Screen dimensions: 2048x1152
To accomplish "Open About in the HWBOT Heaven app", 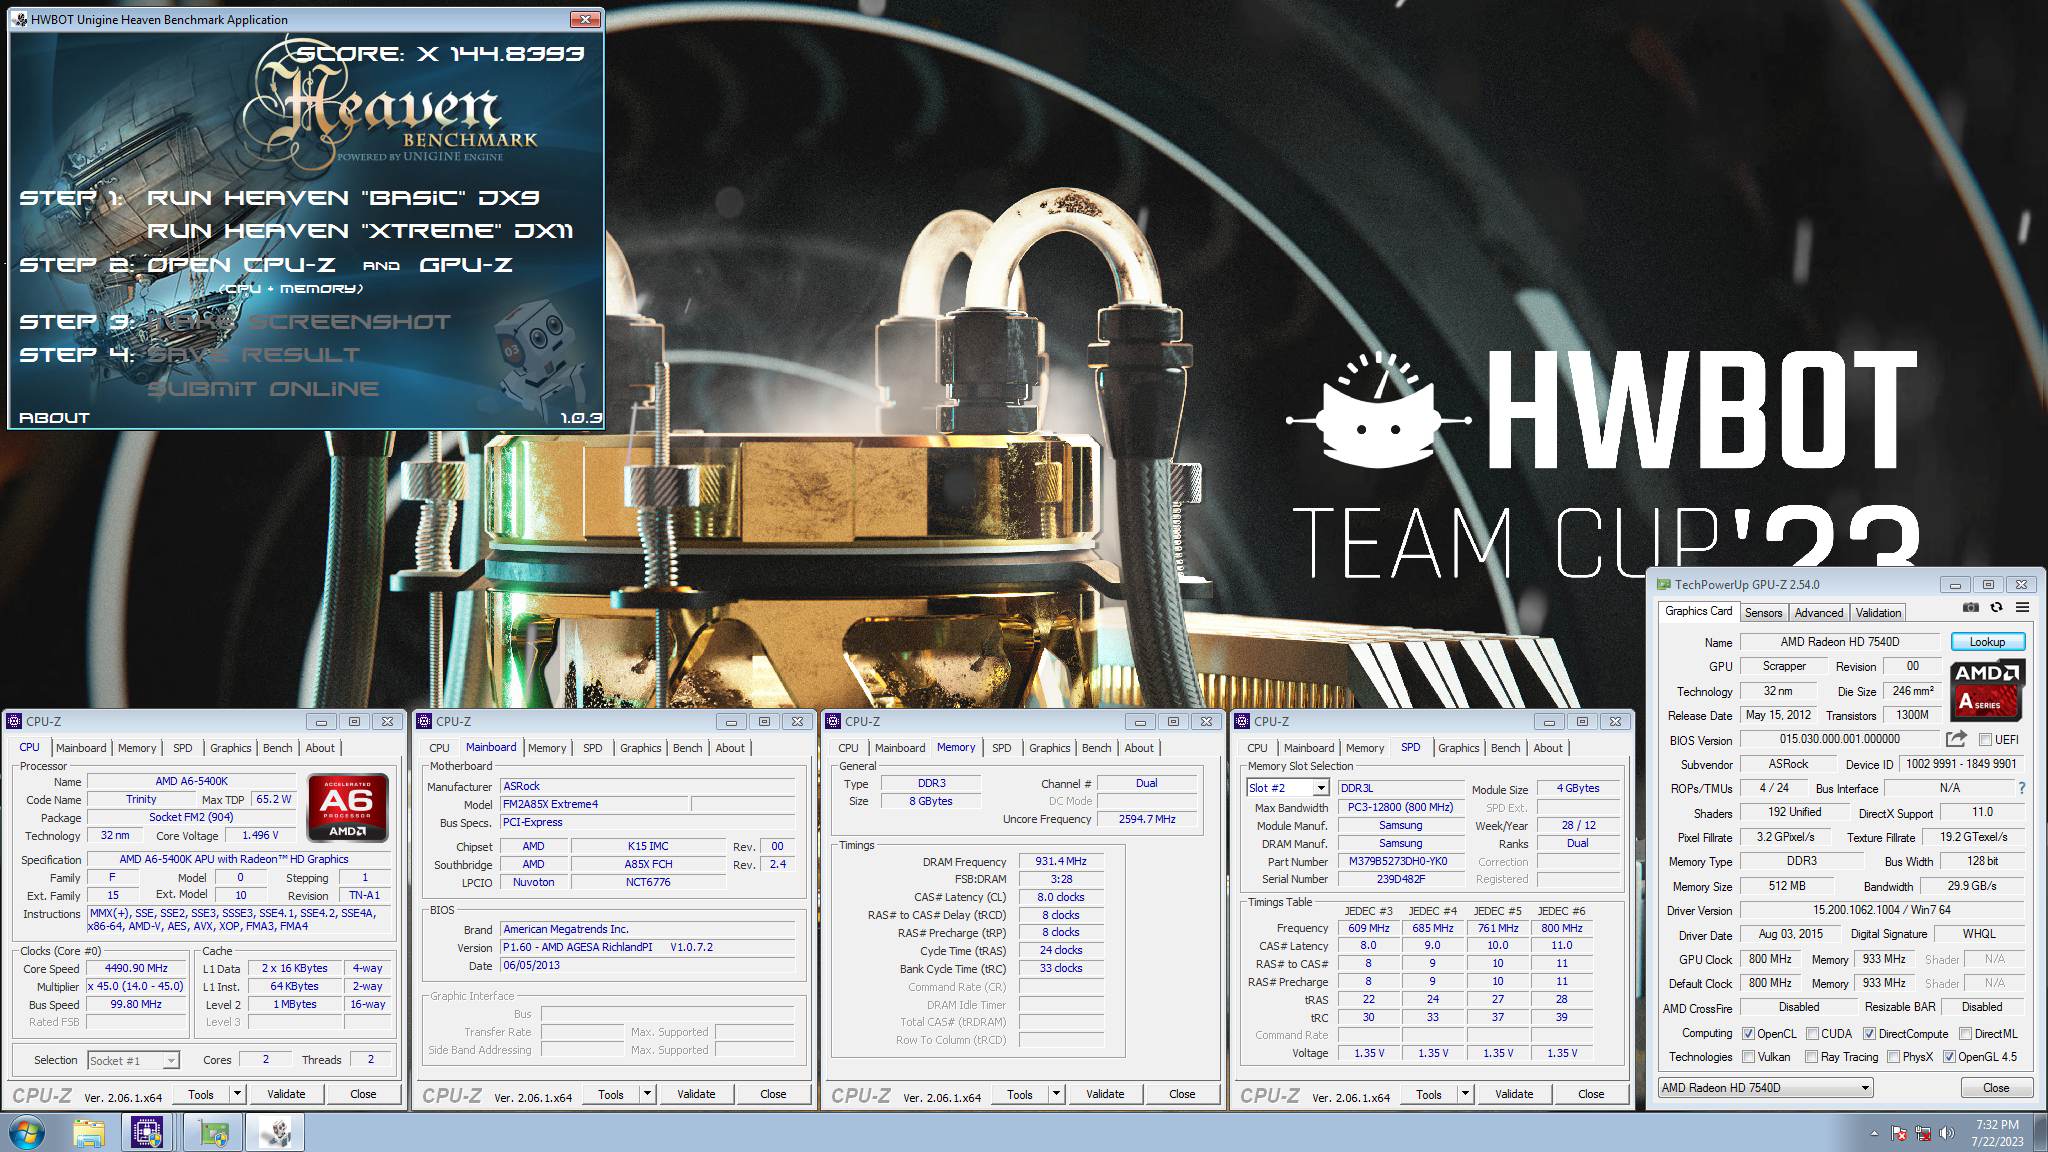I will (54, 418).
